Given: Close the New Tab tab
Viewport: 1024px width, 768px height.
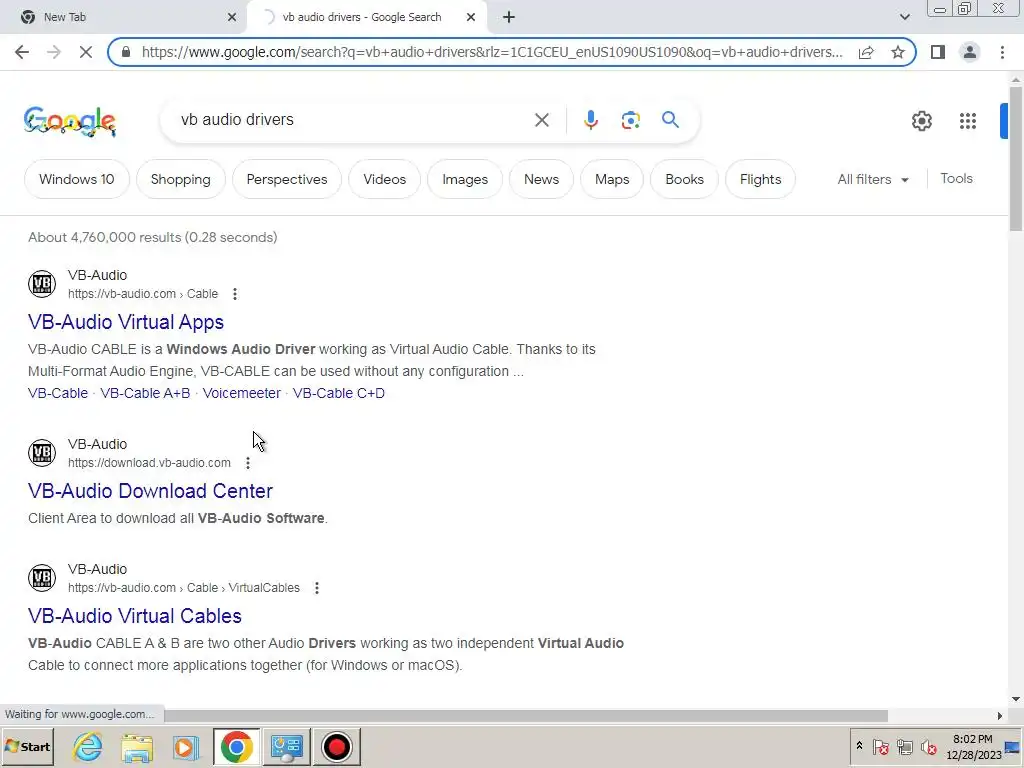Looking at the screenshot, I should pos(232,17).
